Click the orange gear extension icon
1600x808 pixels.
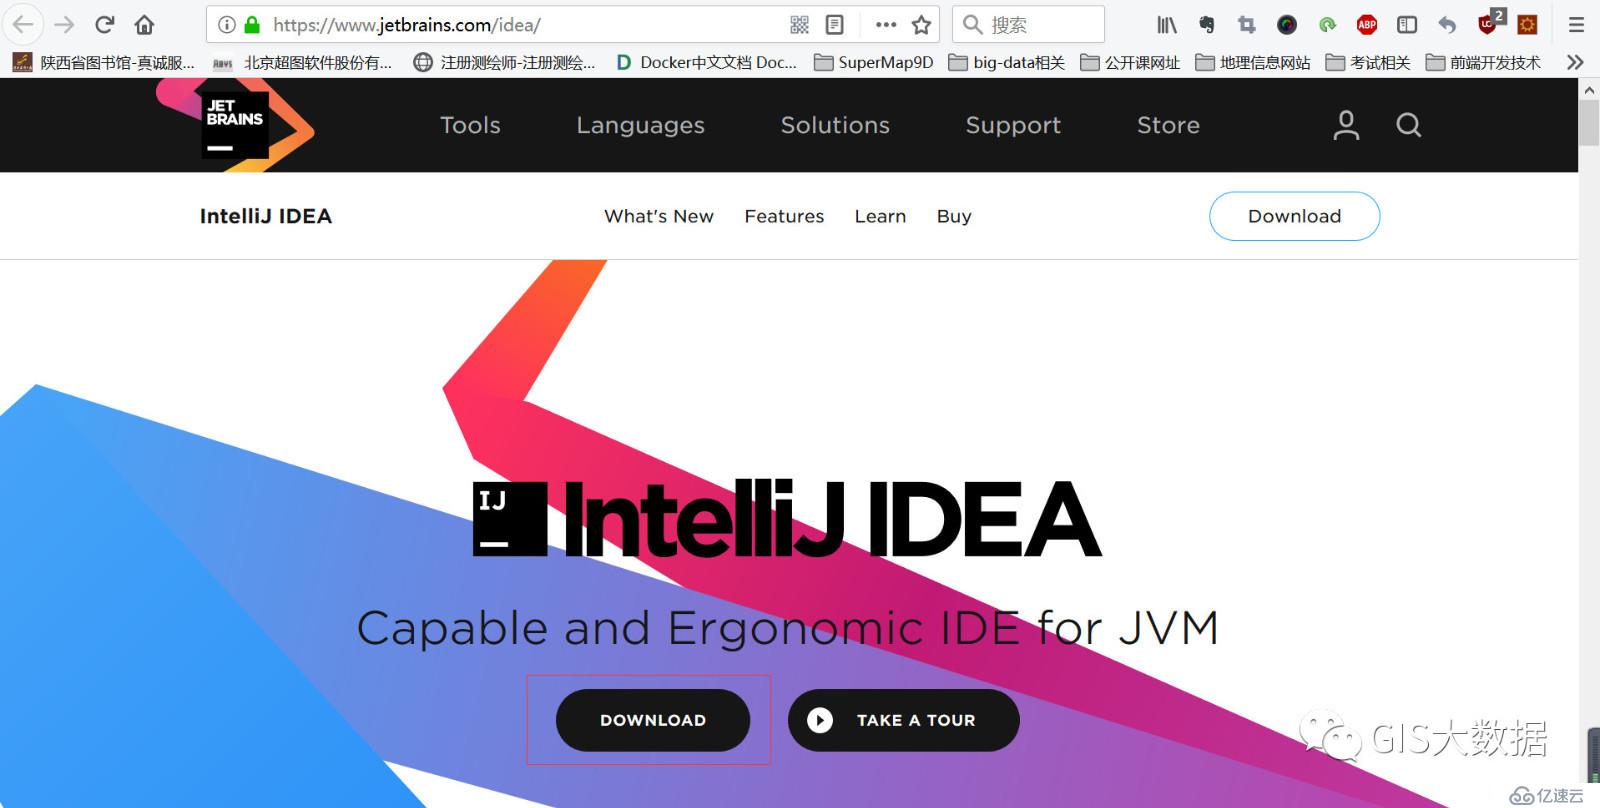[x=1527, y=25]
